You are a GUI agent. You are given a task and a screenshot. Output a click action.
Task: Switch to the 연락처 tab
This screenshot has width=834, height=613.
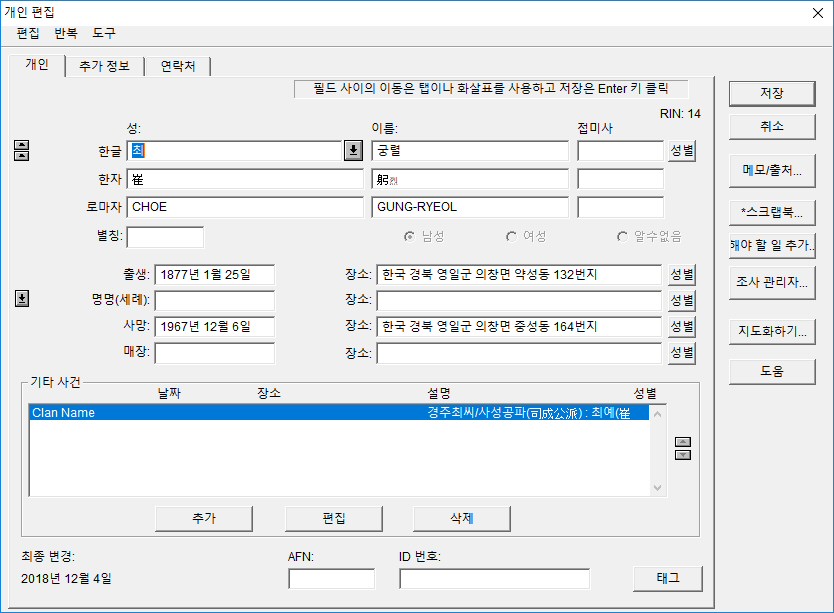coord(177,66)
